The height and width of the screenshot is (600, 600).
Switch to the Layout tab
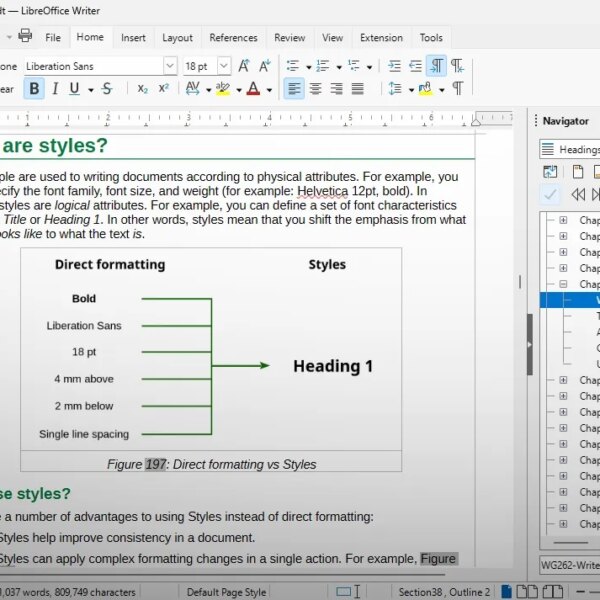177,38
